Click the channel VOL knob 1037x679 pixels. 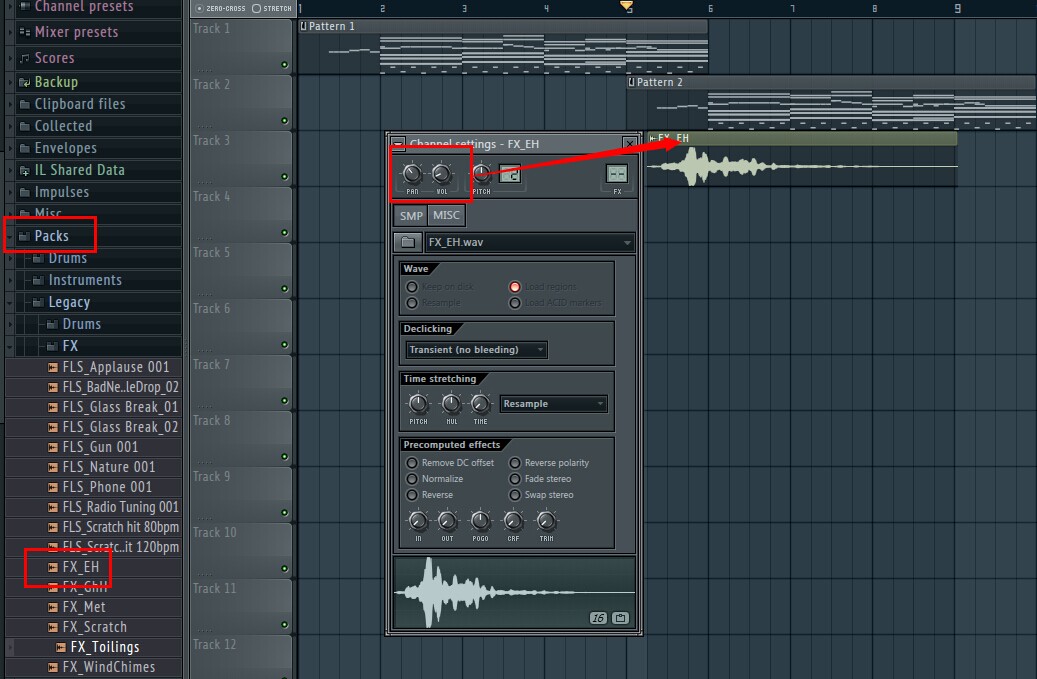[441, 175]
